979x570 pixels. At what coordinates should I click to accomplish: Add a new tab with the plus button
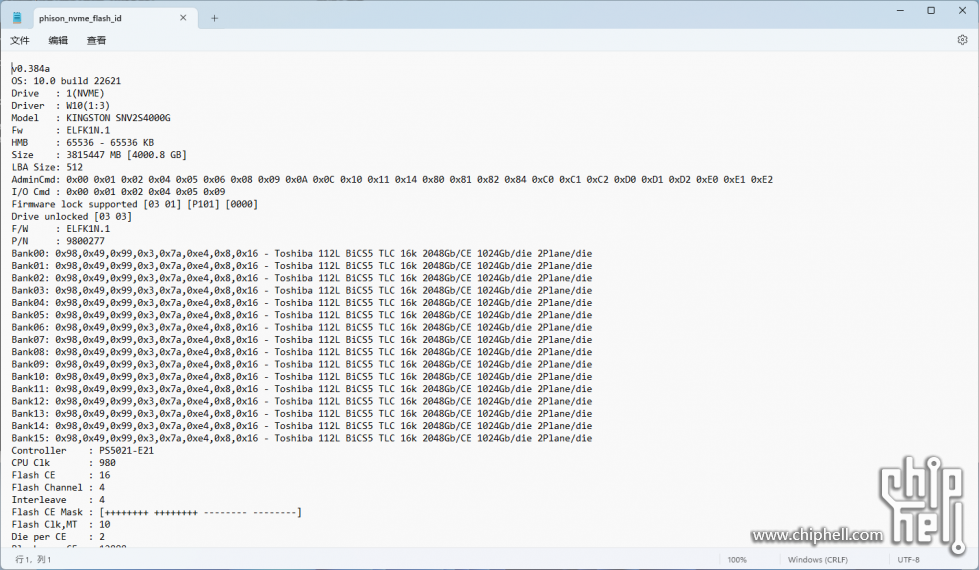214,18
